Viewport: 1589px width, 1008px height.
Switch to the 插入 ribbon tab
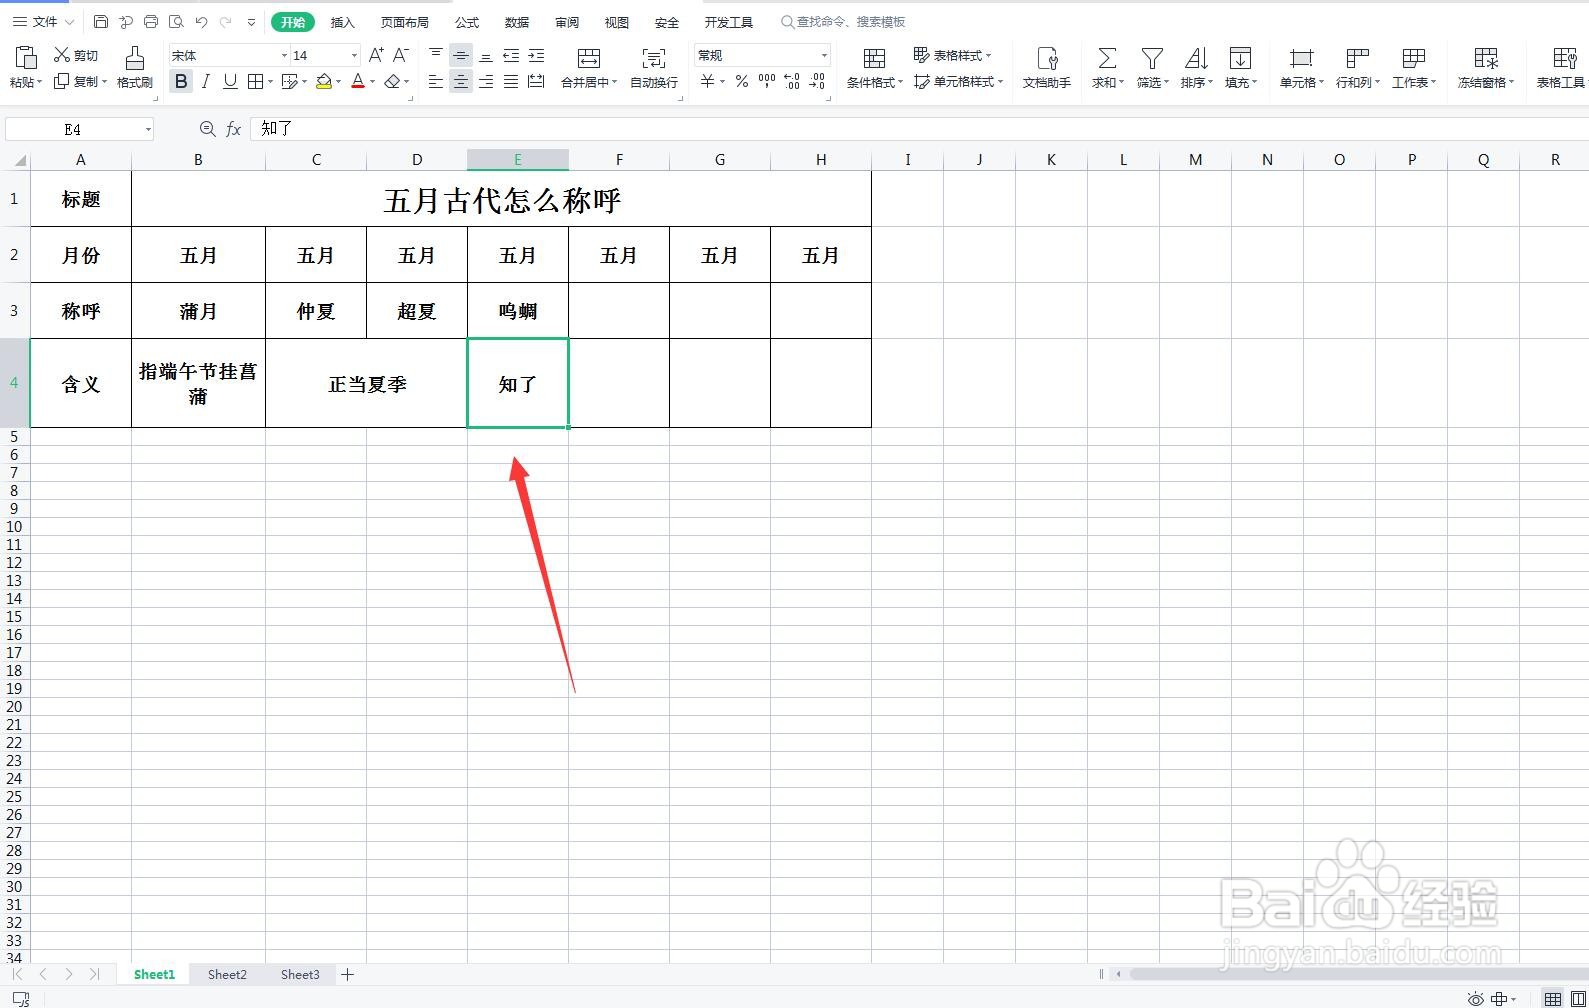tap(343, 22)
